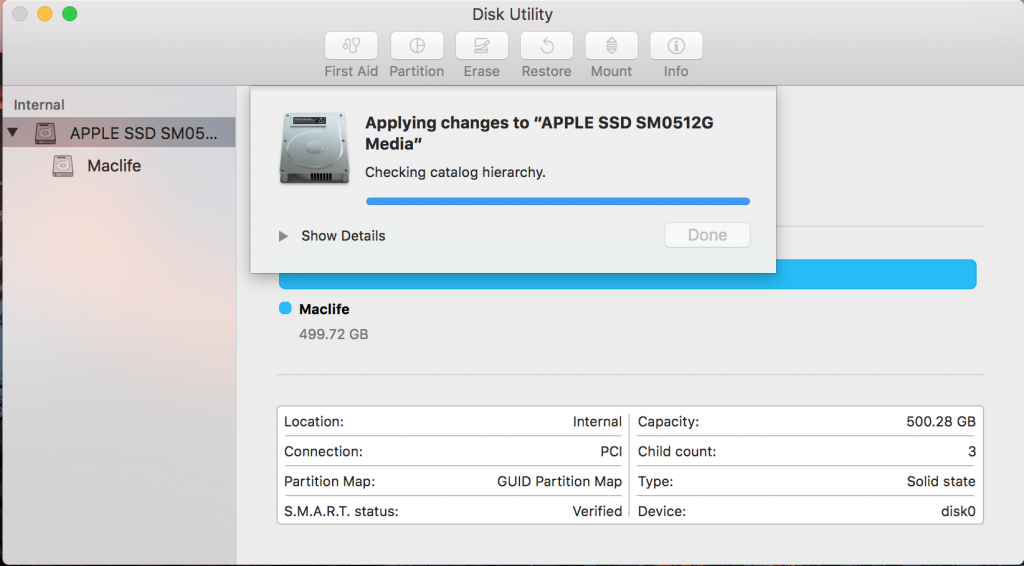Click the 499.72 GB size text
Viewport: 1024px width, 566px height.
[x=334, y=334]
